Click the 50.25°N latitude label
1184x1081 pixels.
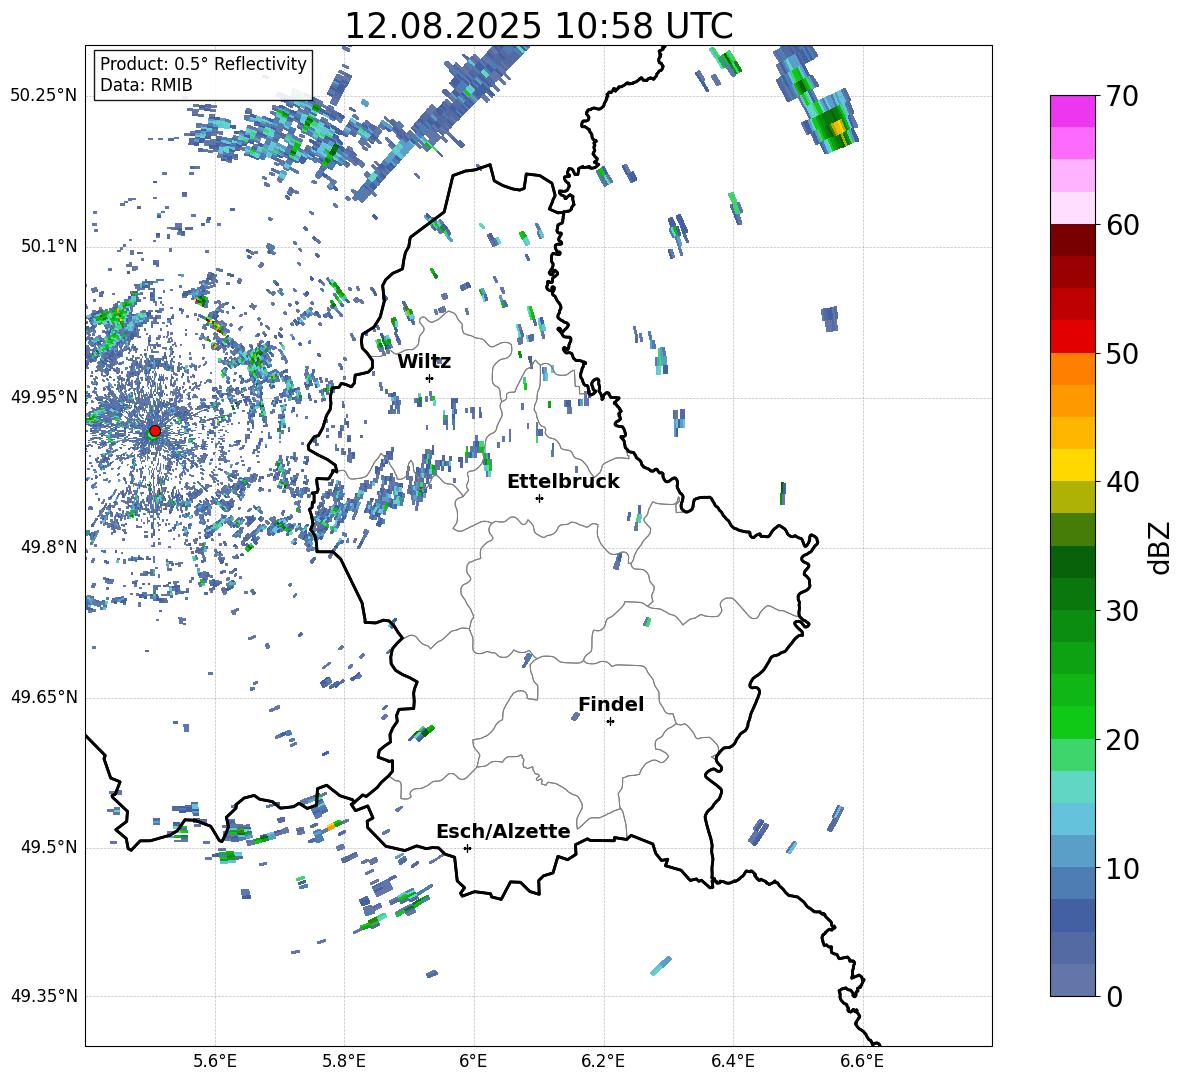tap(44, 96)
